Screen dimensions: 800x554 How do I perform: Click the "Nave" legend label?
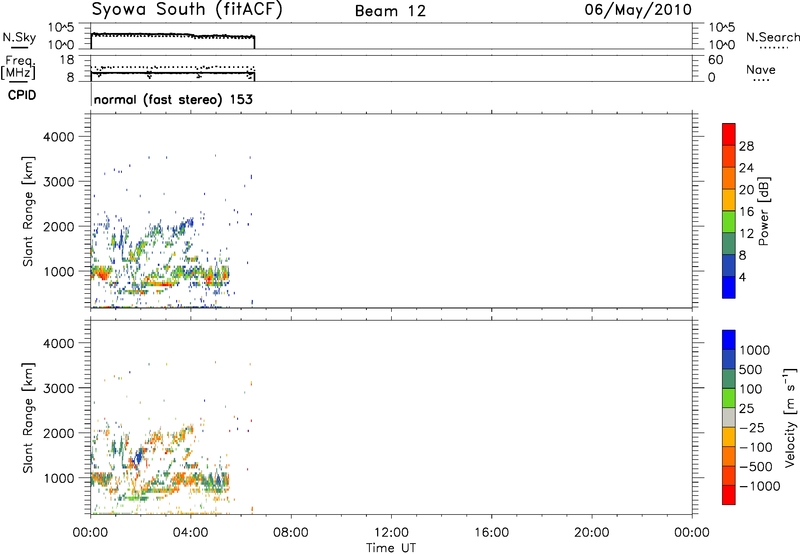(761, 70)
